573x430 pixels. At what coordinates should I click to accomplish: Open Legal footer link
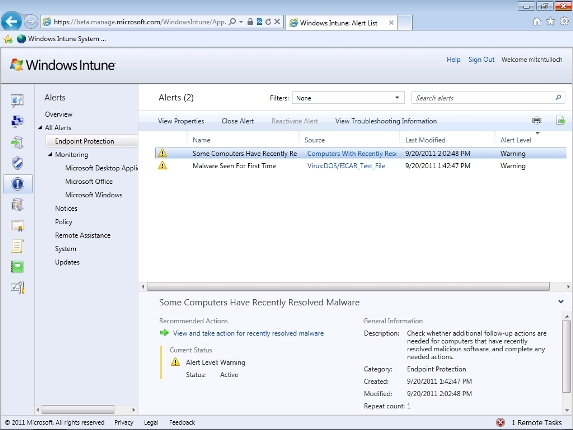pos(151,422)
